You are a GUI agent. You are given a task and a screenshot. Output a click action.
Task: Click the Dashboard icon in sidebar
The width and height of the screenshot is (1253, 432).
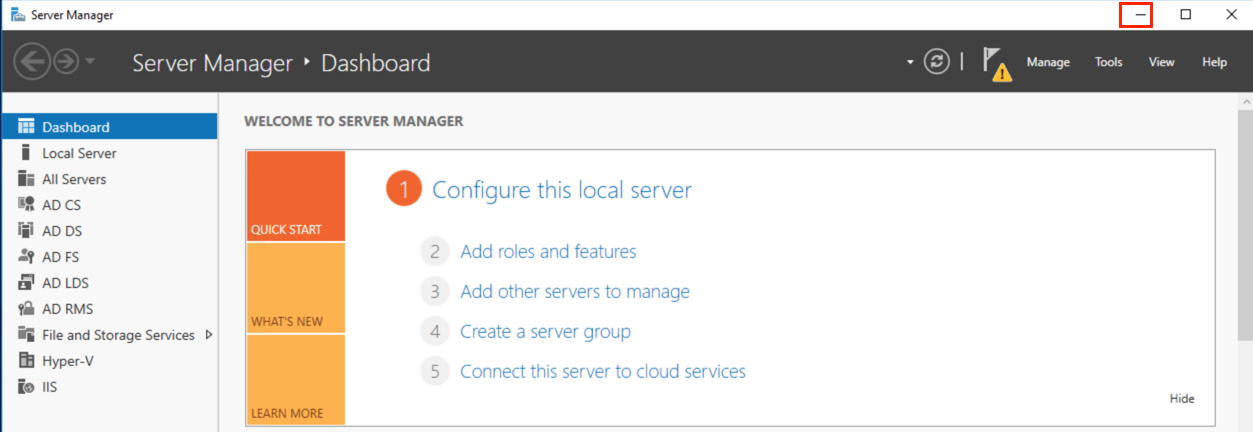tap(27, 127)
